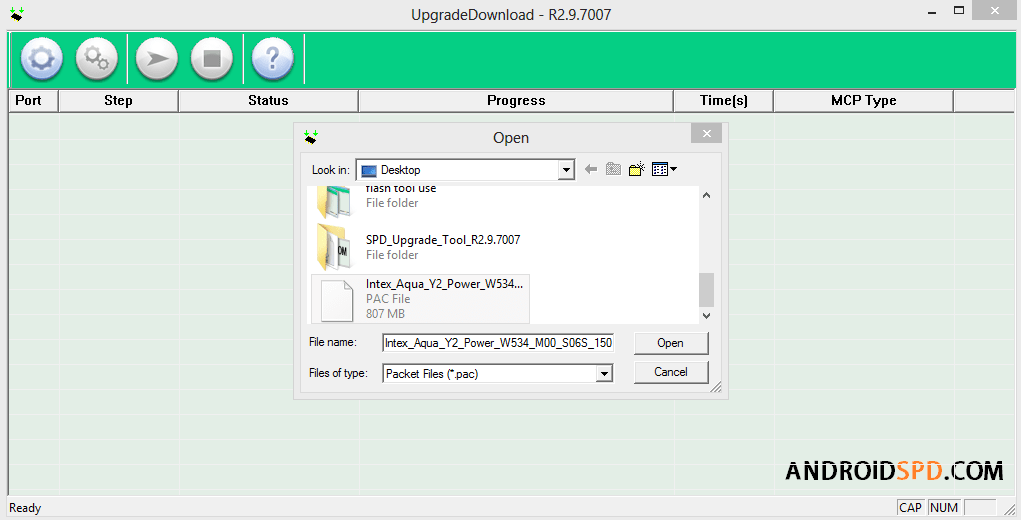Click the back arrow in the Open dialog
This screenshot has height=520, width=1021.
(x=591, y=169)
